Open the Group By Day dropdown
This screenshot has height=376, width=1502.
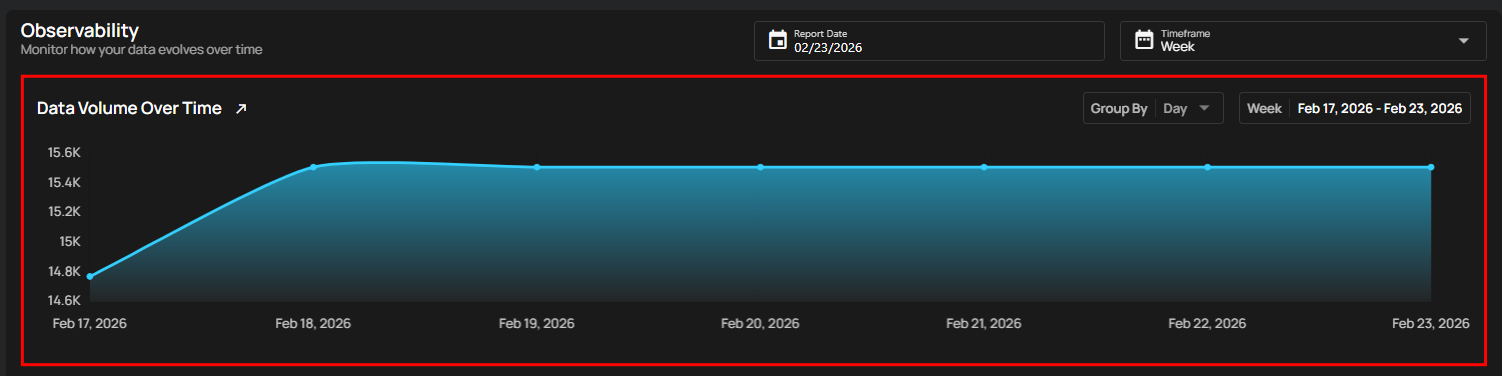pos(1153,108)
